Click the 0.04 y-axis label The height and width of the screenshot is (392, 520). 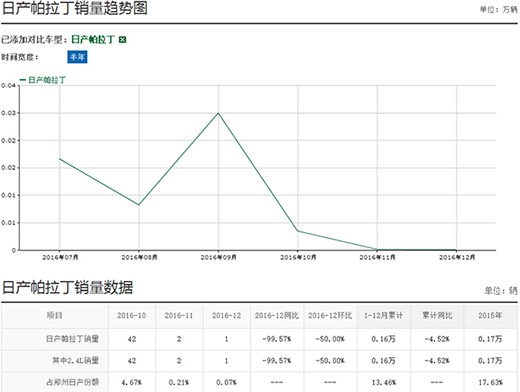point(8,86)
